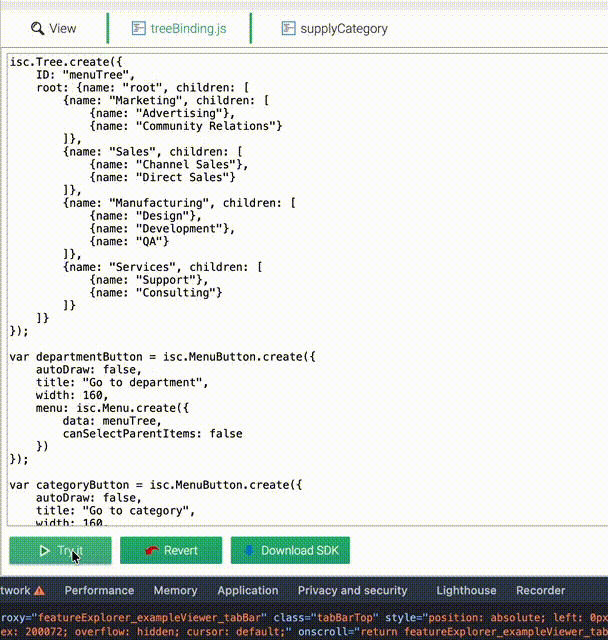Viewport: 608px width, 640px height.
Task: Open the Performance DevTools panel
Action: click(99, 590)
